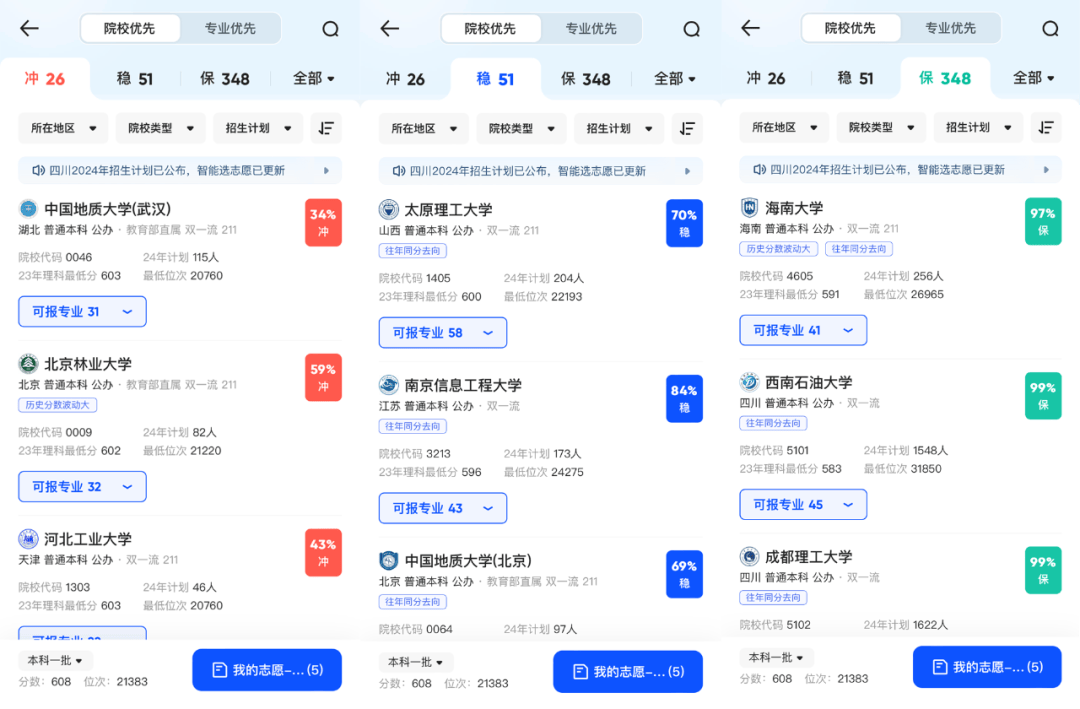
Task: Click the 西南石油大学 school name
Action: [809, 382]
